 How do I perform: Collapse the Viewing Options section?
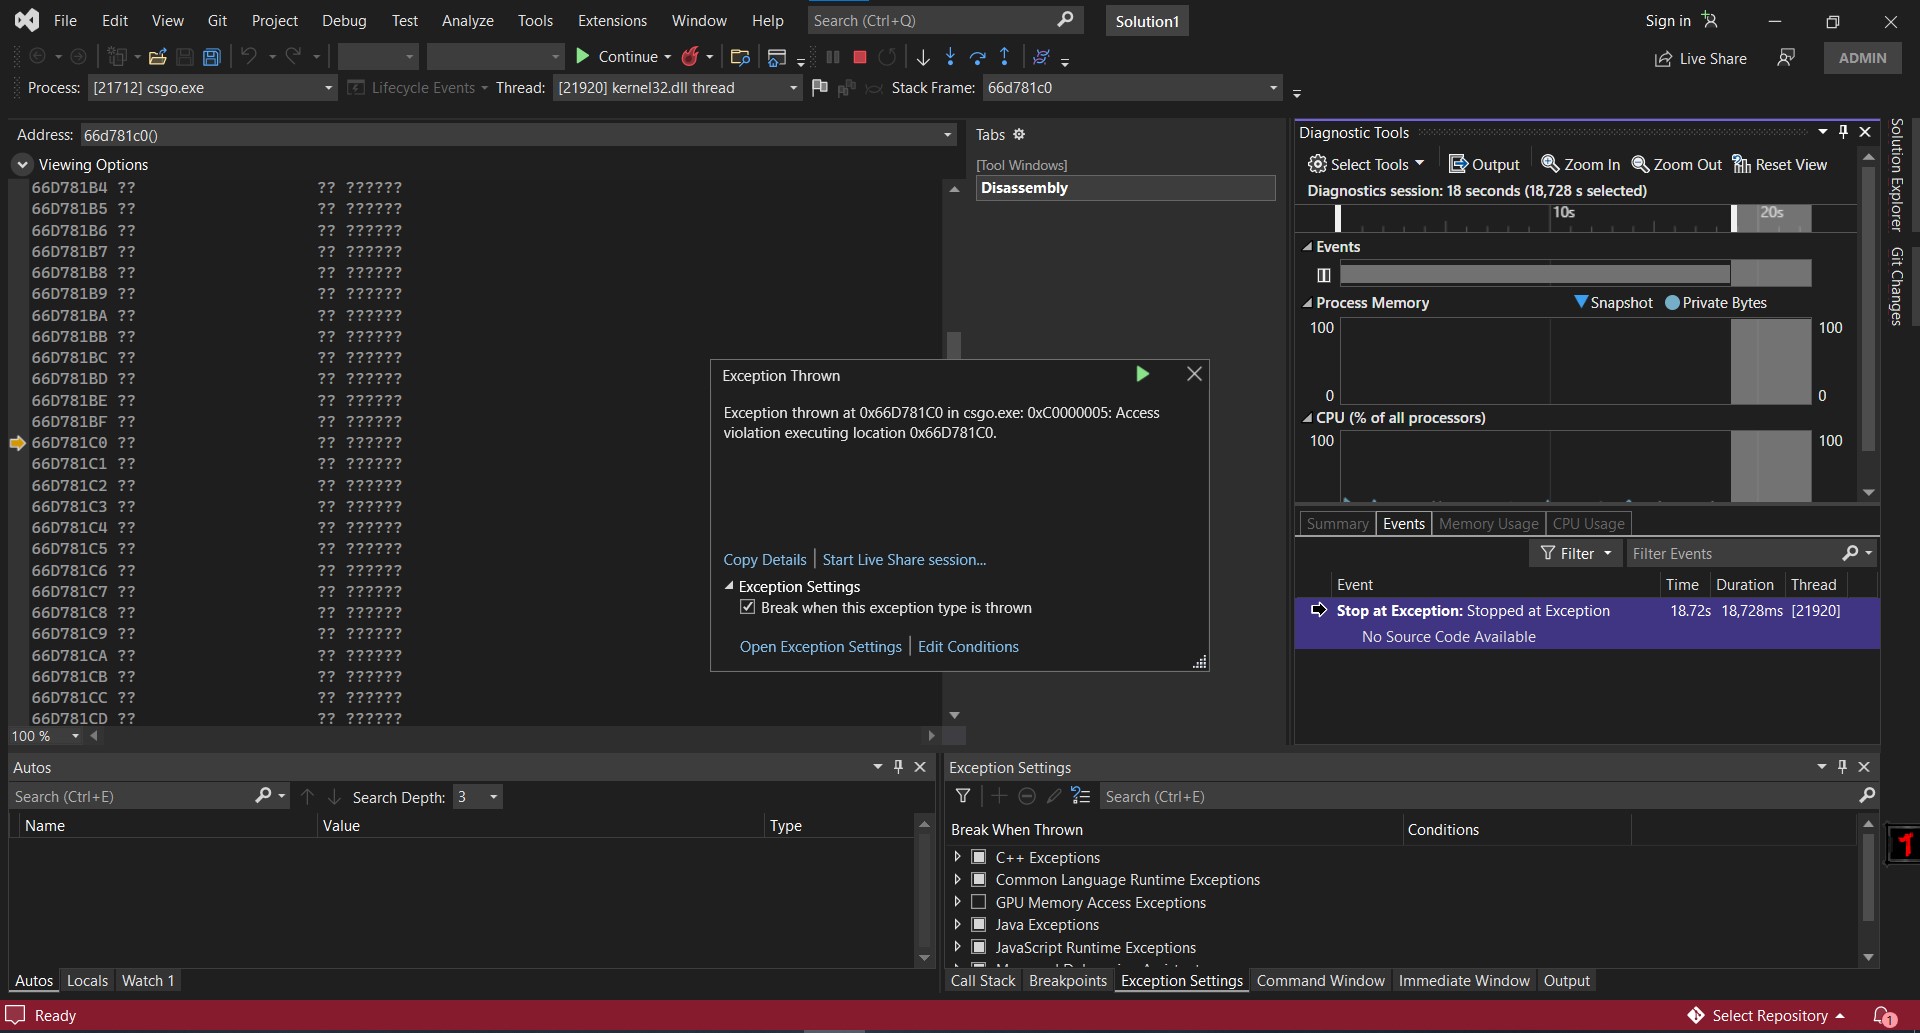click(x=21, y=164)
